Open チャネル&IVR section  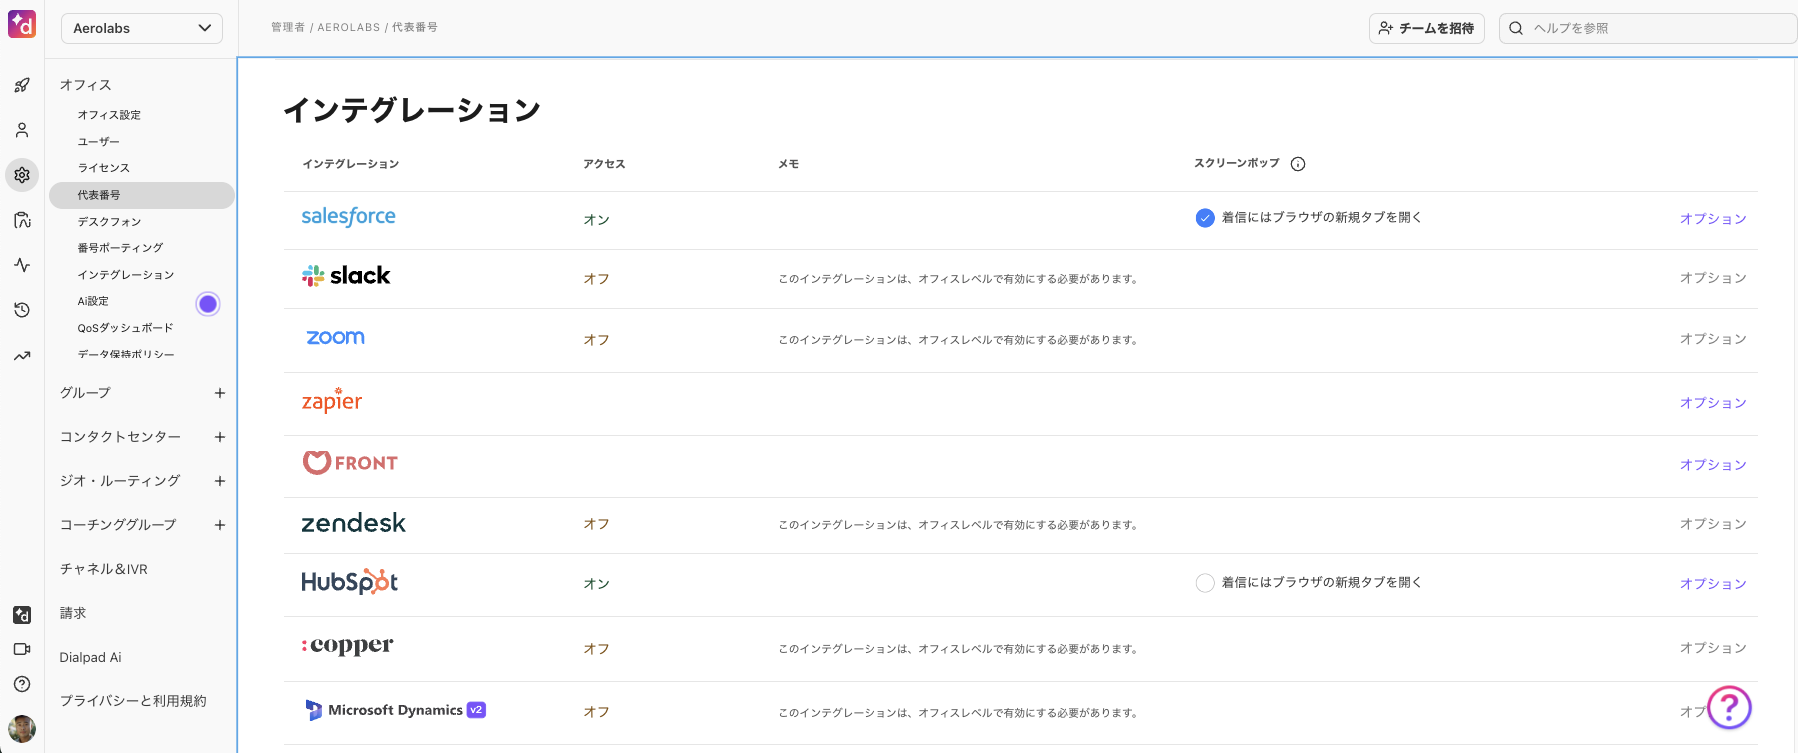[x=103, y=569]
